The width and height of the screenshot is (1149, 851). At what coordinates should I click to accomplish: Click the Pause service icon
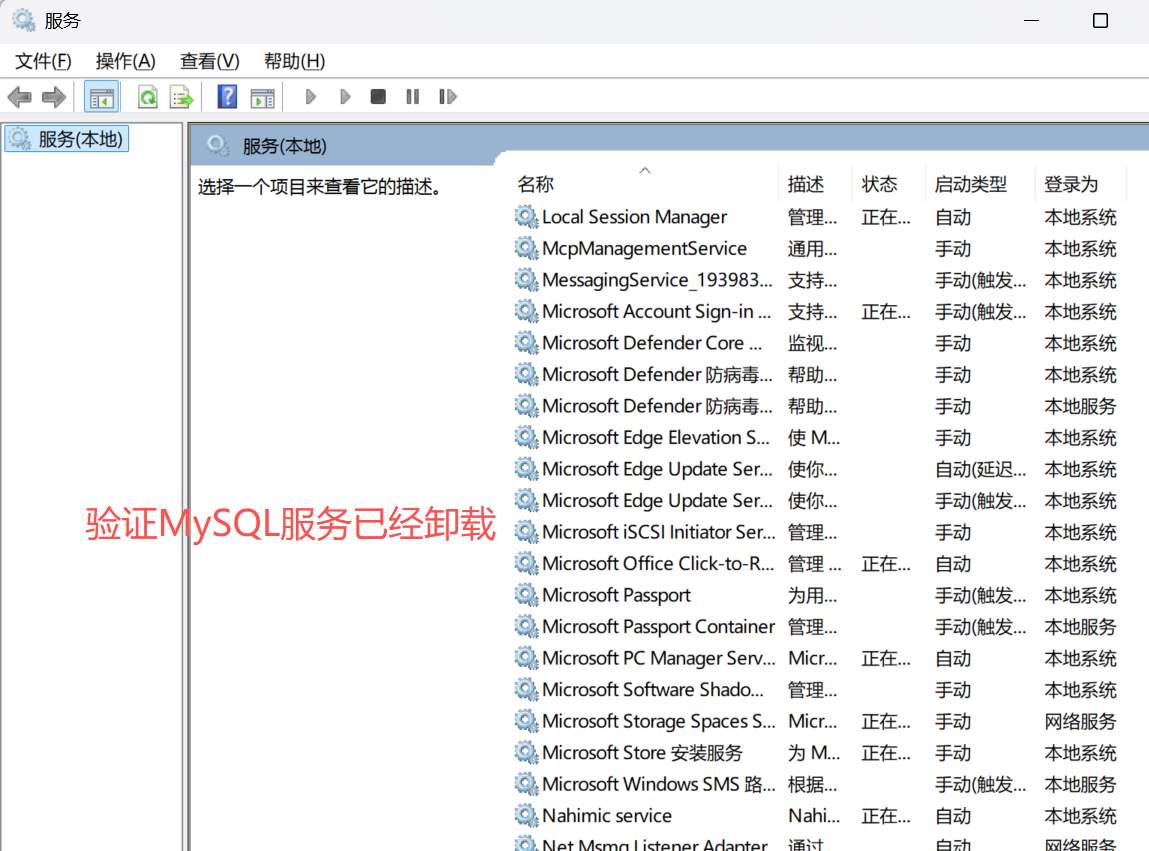pos(413,97)
